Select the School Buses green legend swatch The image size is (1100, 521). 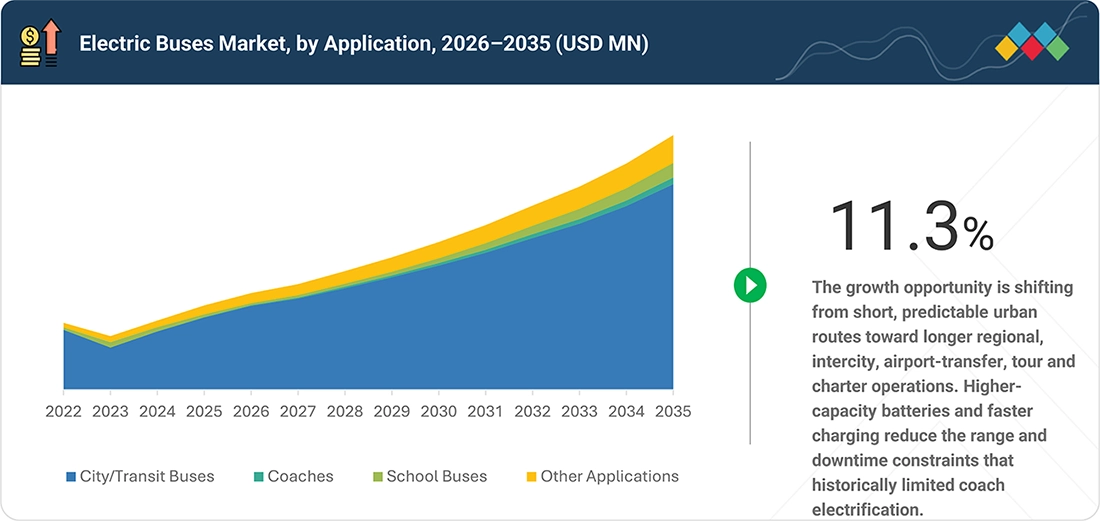tap(377, 477)
